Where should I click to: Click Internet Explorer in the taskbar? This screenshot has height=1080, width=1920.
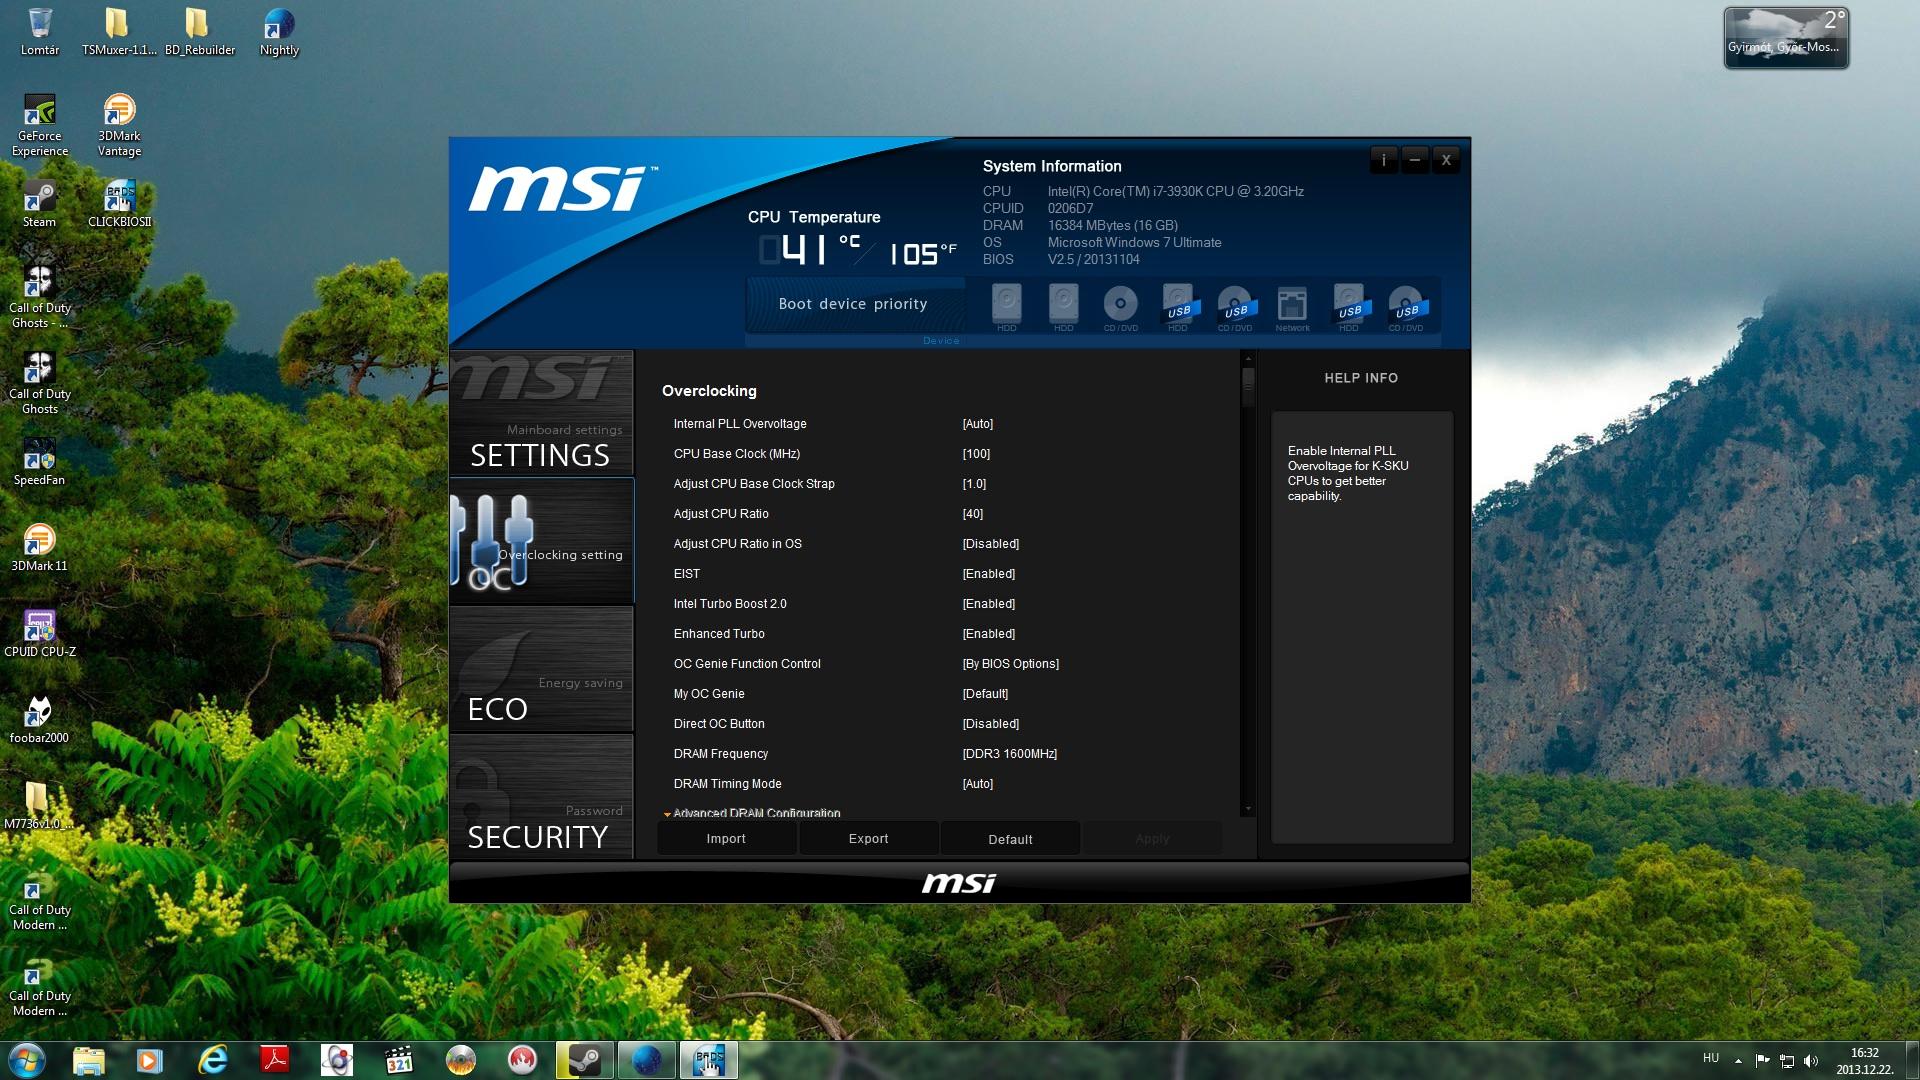coord(212,1059)
